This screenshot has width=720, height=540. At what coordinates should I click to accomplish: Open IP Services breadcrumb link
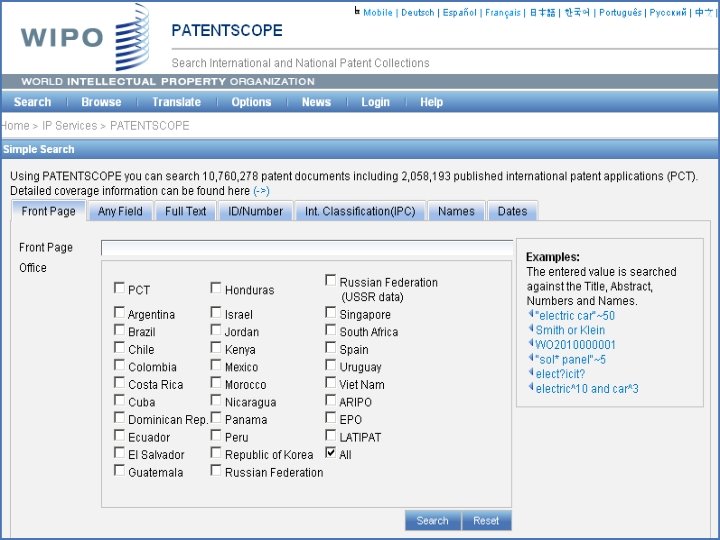tap(70, 126)
